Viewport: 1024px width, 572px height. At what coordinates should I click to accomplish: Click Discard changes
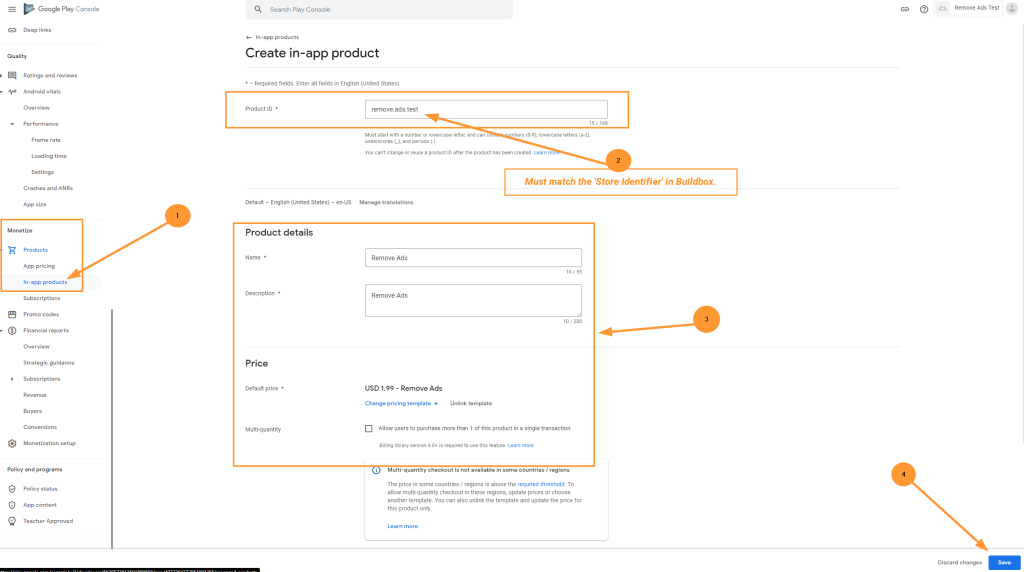click(959, 562)
